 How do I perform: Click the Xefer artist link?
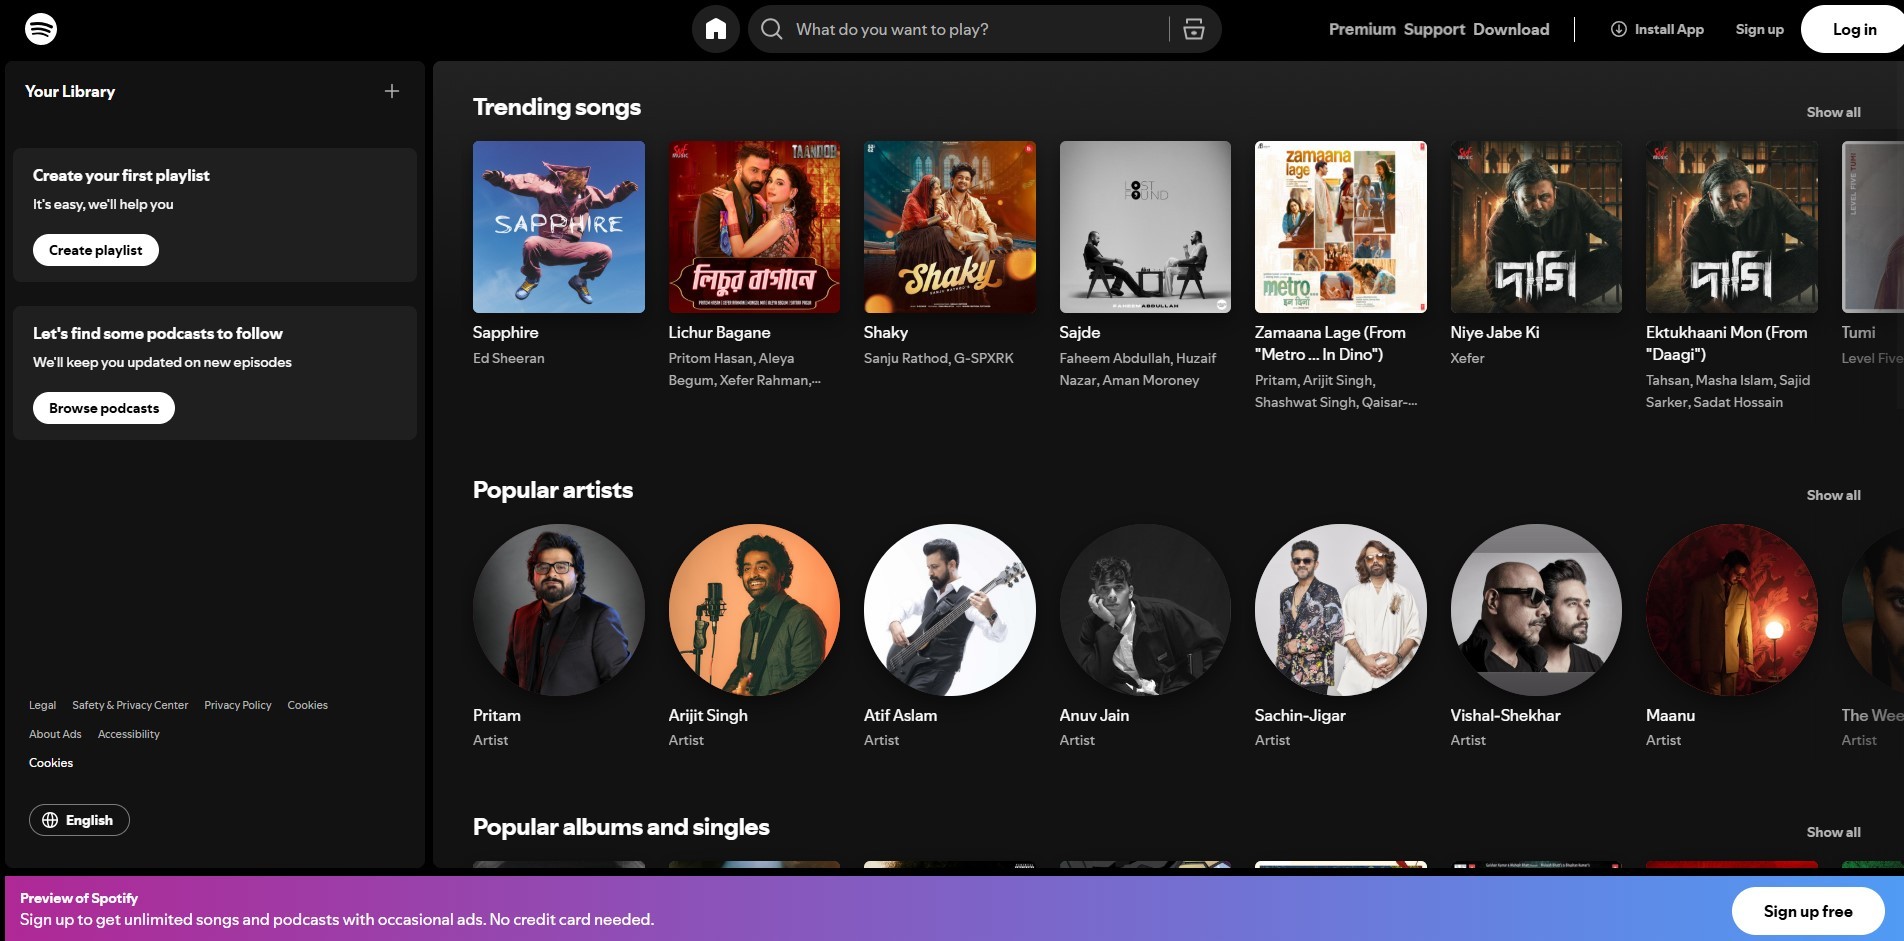[1467, 358]
